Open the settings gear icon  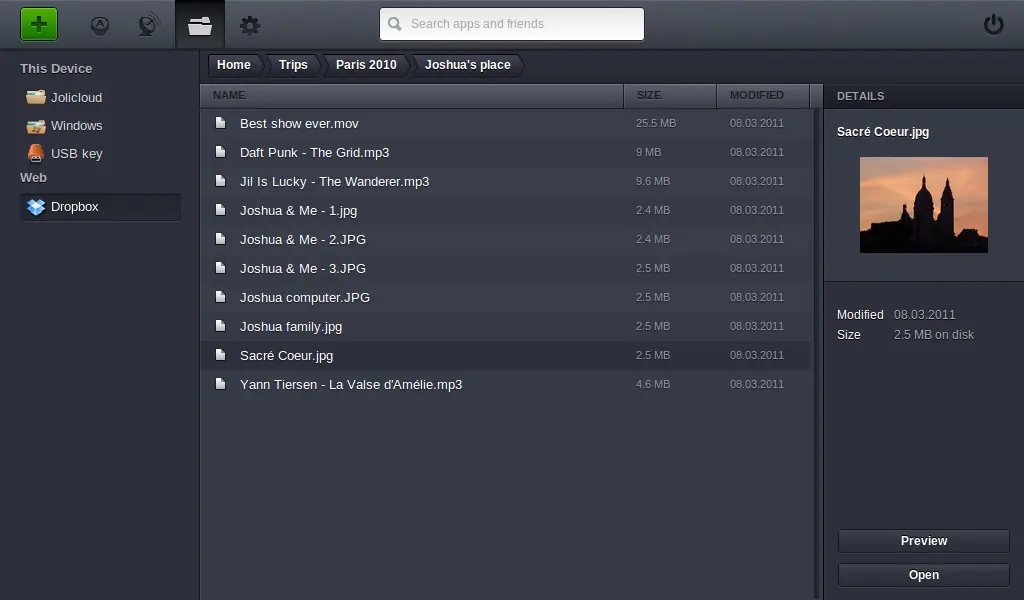point(249,25)
